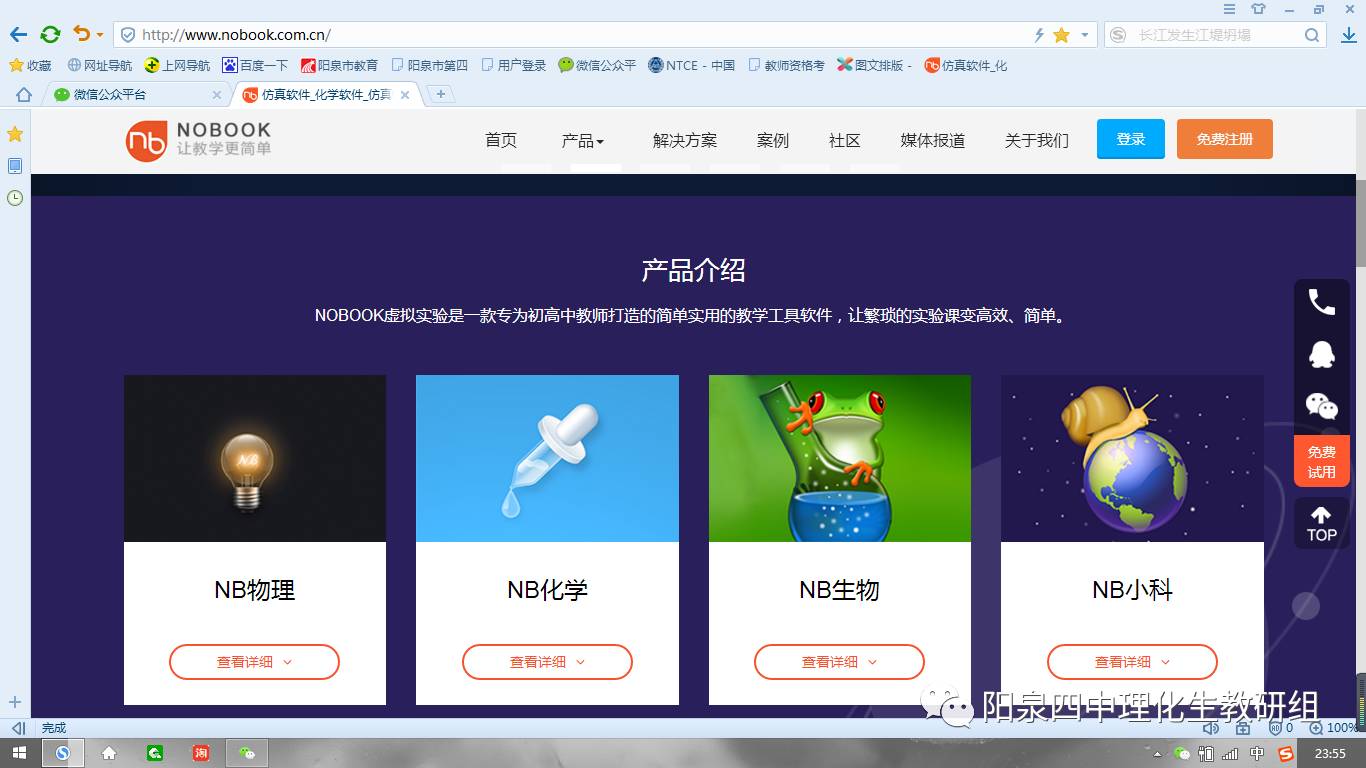Click the NB物理 light bulb image
Viewport: 1366px width, 768px height.
coord(255,459)
